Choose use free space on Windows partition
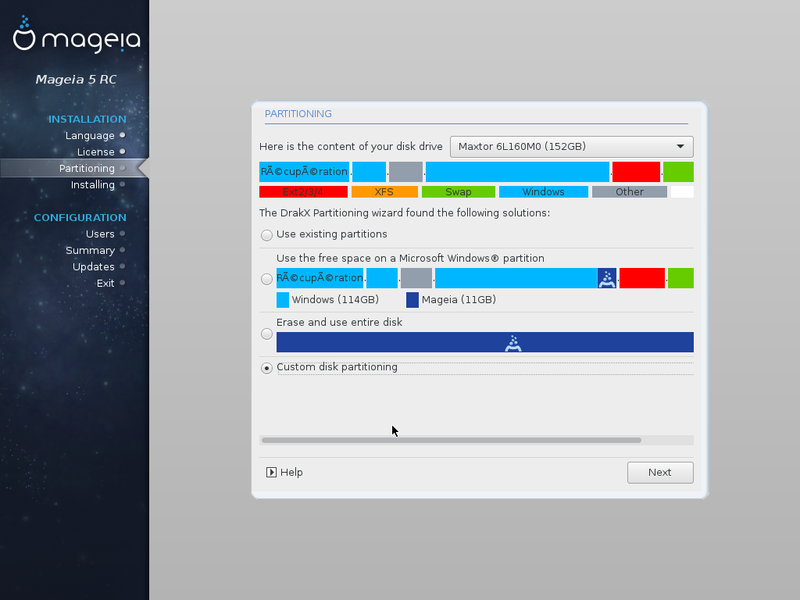The width and height of the screenshot is (800, 600). coord(266,279)
